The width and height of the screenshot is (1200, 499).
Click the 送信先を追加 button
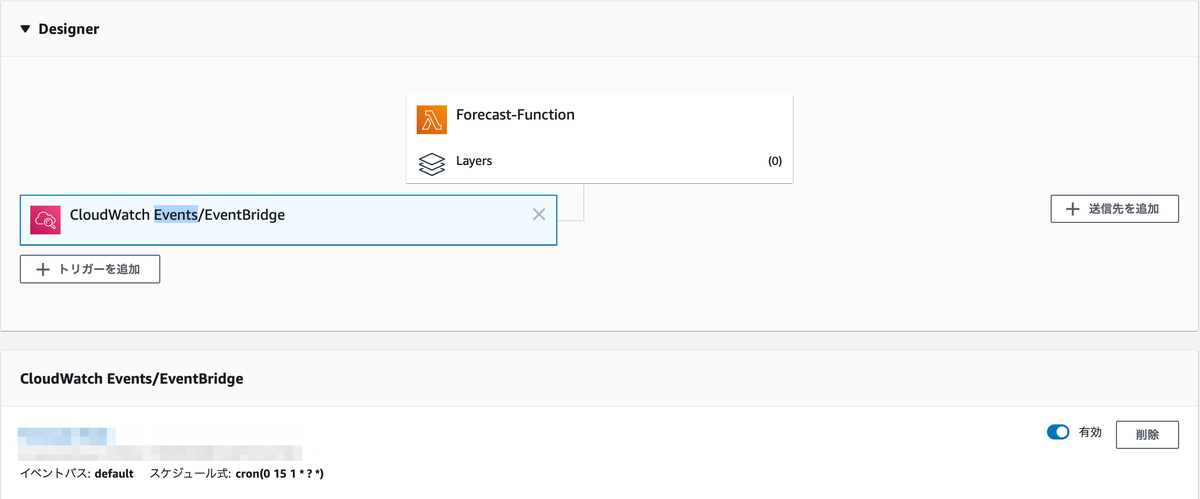click(1115, 209)
